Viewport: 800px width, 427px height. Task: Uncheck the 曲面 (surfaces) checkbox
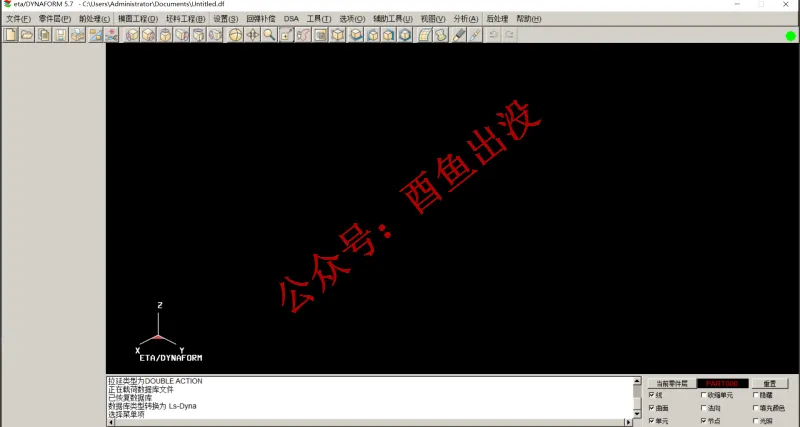tap(652, 408)
